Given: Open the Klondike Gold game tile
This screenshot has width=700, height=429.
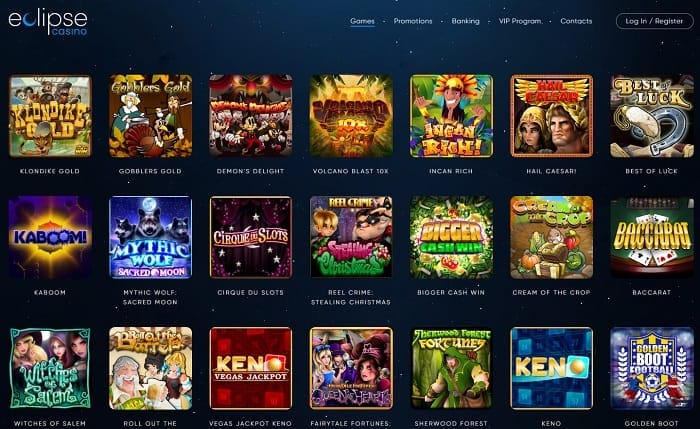Looking at the screenshot, I should click(x=50, y=116).
